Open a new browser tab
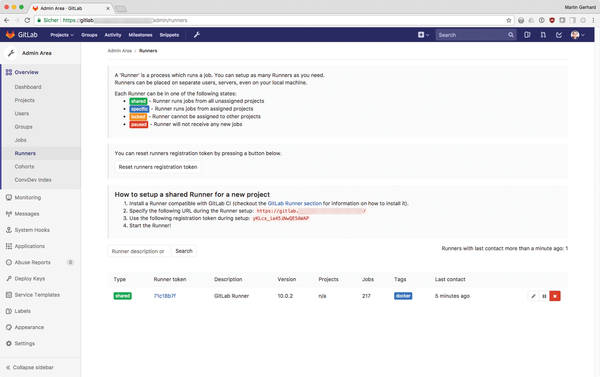This screenshot has height=377, width=600. pos(121,8)
